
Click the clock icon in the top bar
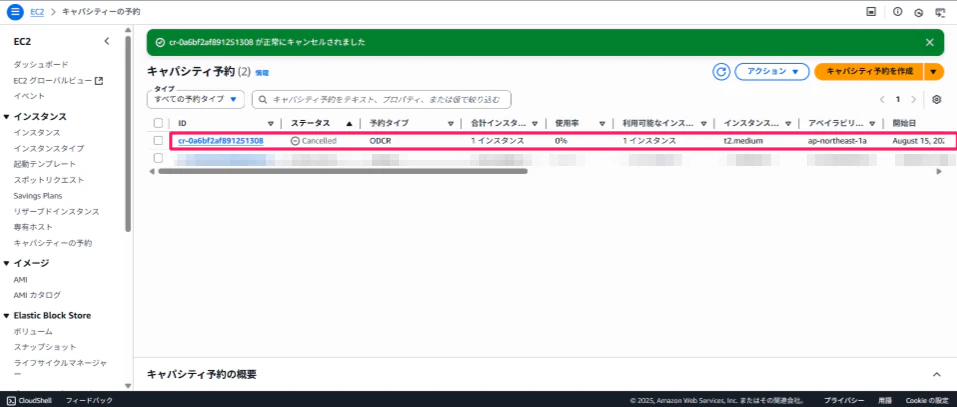tap(919, 12)
